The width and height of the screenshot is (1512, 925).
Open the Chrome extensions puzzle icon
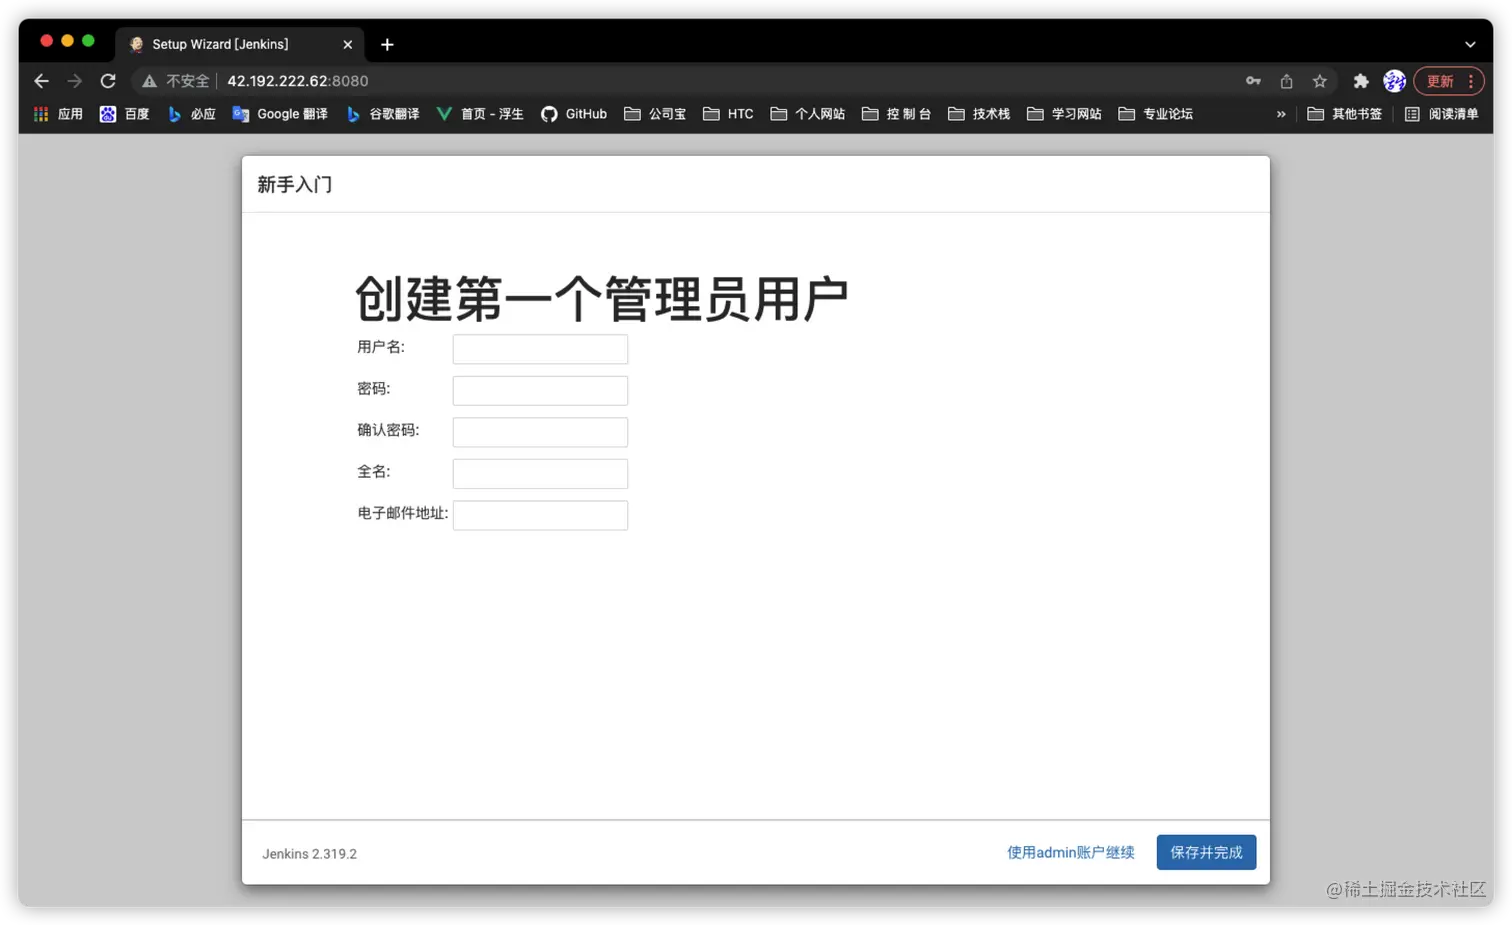click(1361, 81)
